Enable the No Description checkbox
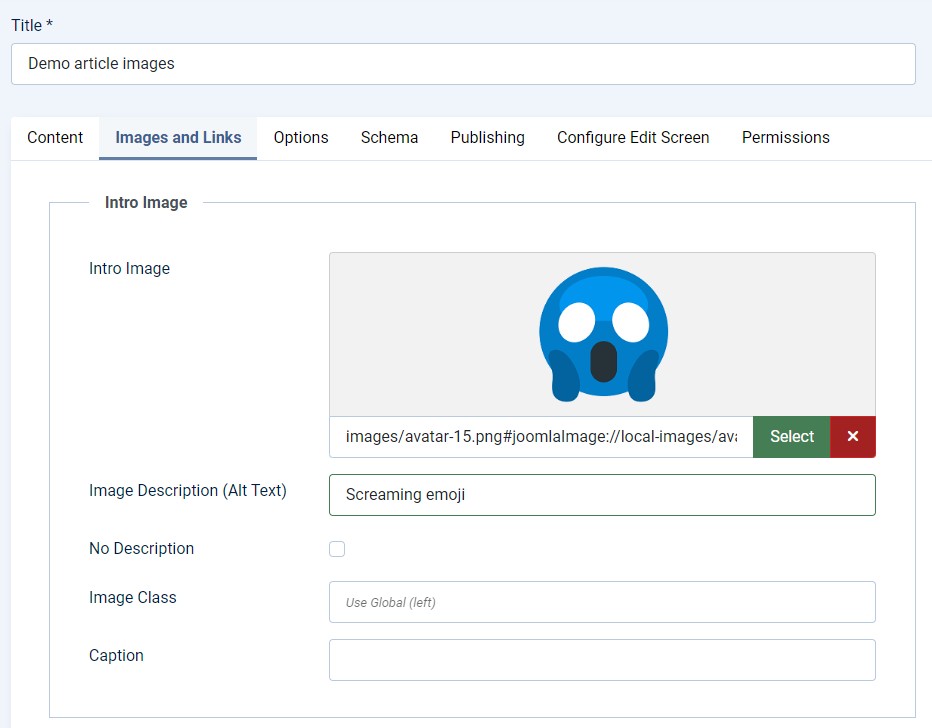This screenshot has height=728, width=932. pyautogui.click(x=337, y=548)
